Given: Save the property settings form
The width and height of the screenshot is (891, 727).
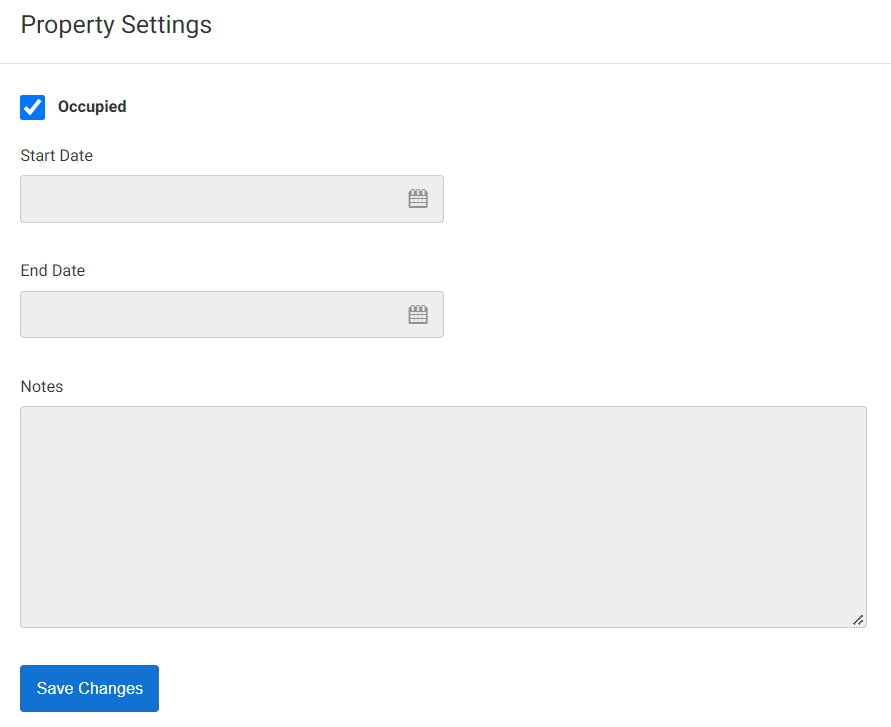Looking at the screenshot, I should [x=89, y=688].
